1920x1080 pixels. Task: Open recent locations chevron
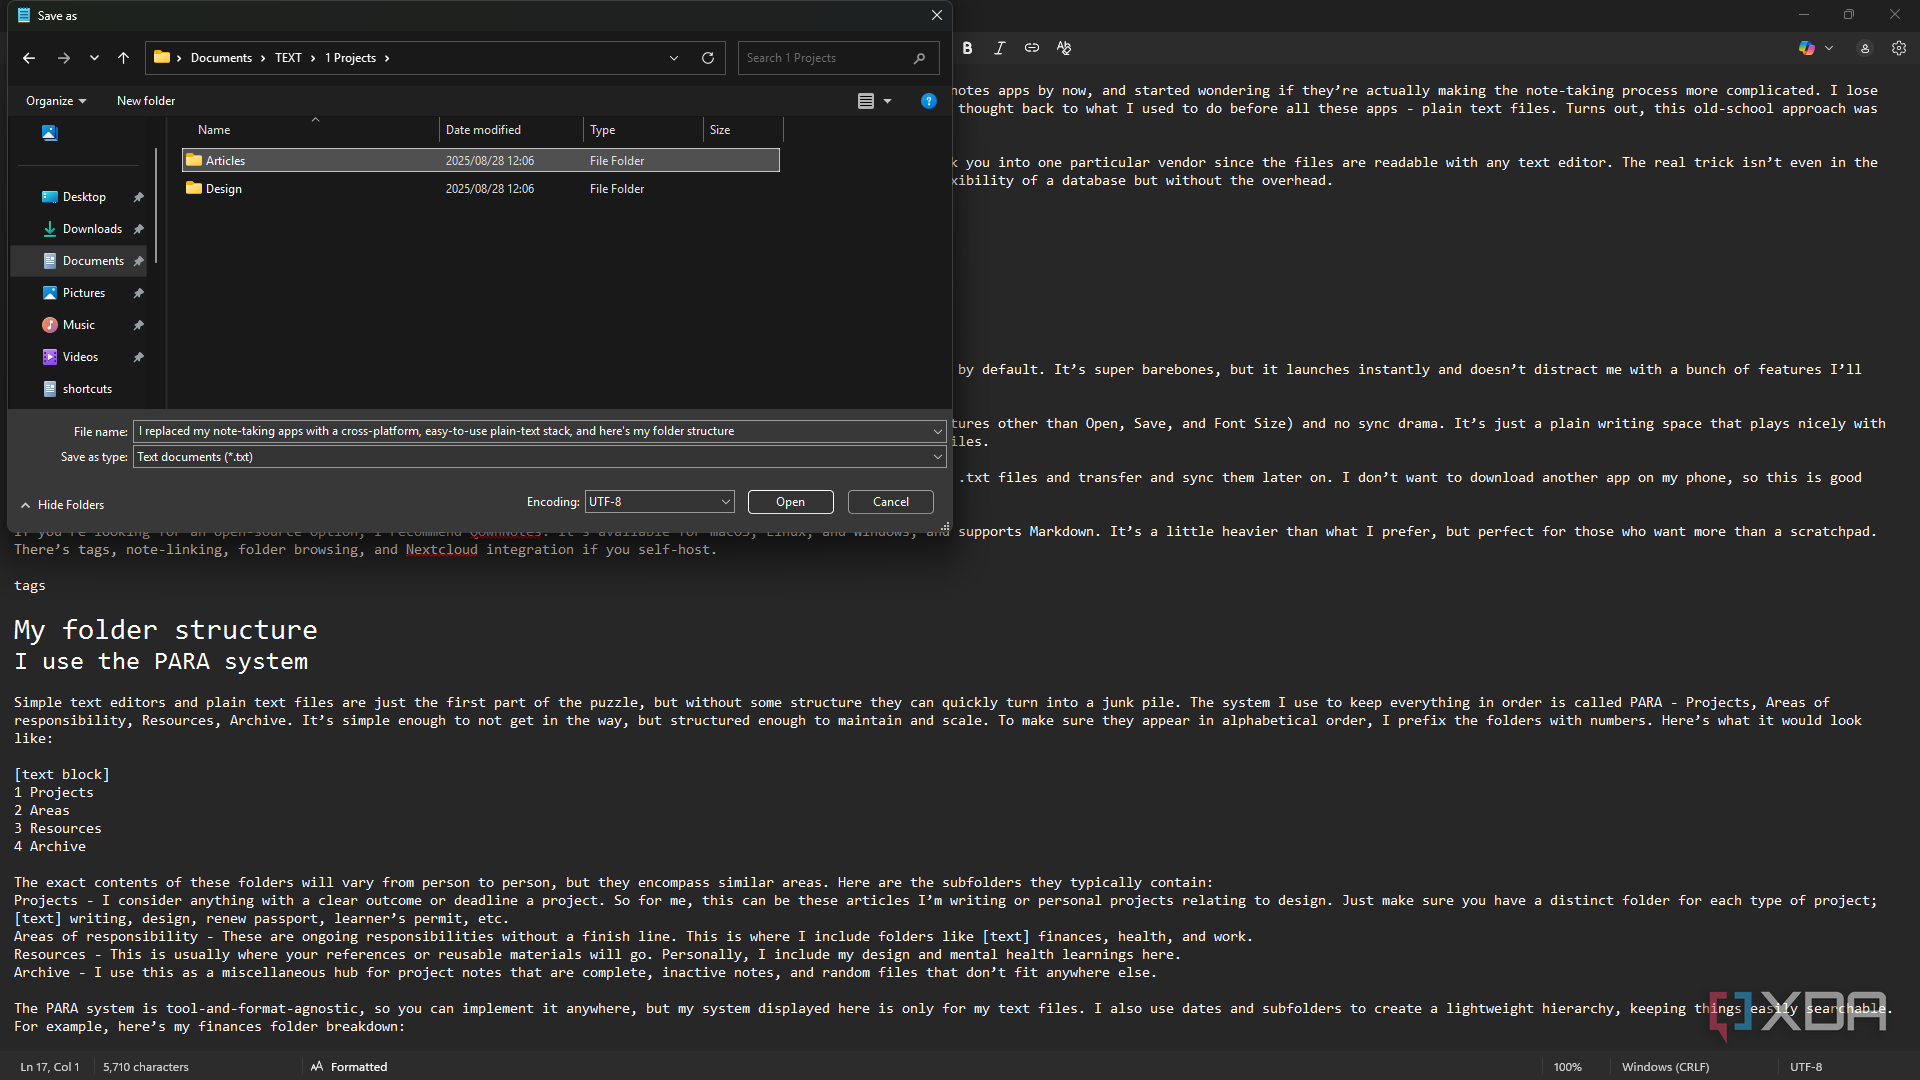(94, 58)
